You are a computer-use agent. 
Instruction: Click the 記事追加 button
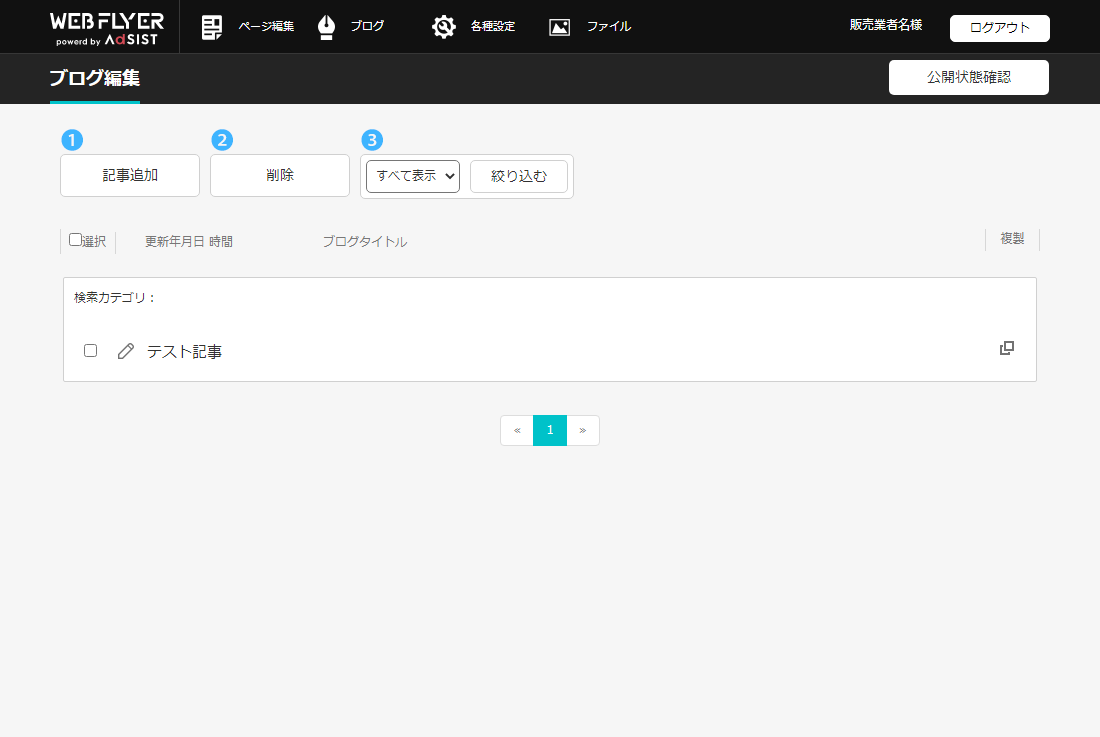click(x=130, y=176)
